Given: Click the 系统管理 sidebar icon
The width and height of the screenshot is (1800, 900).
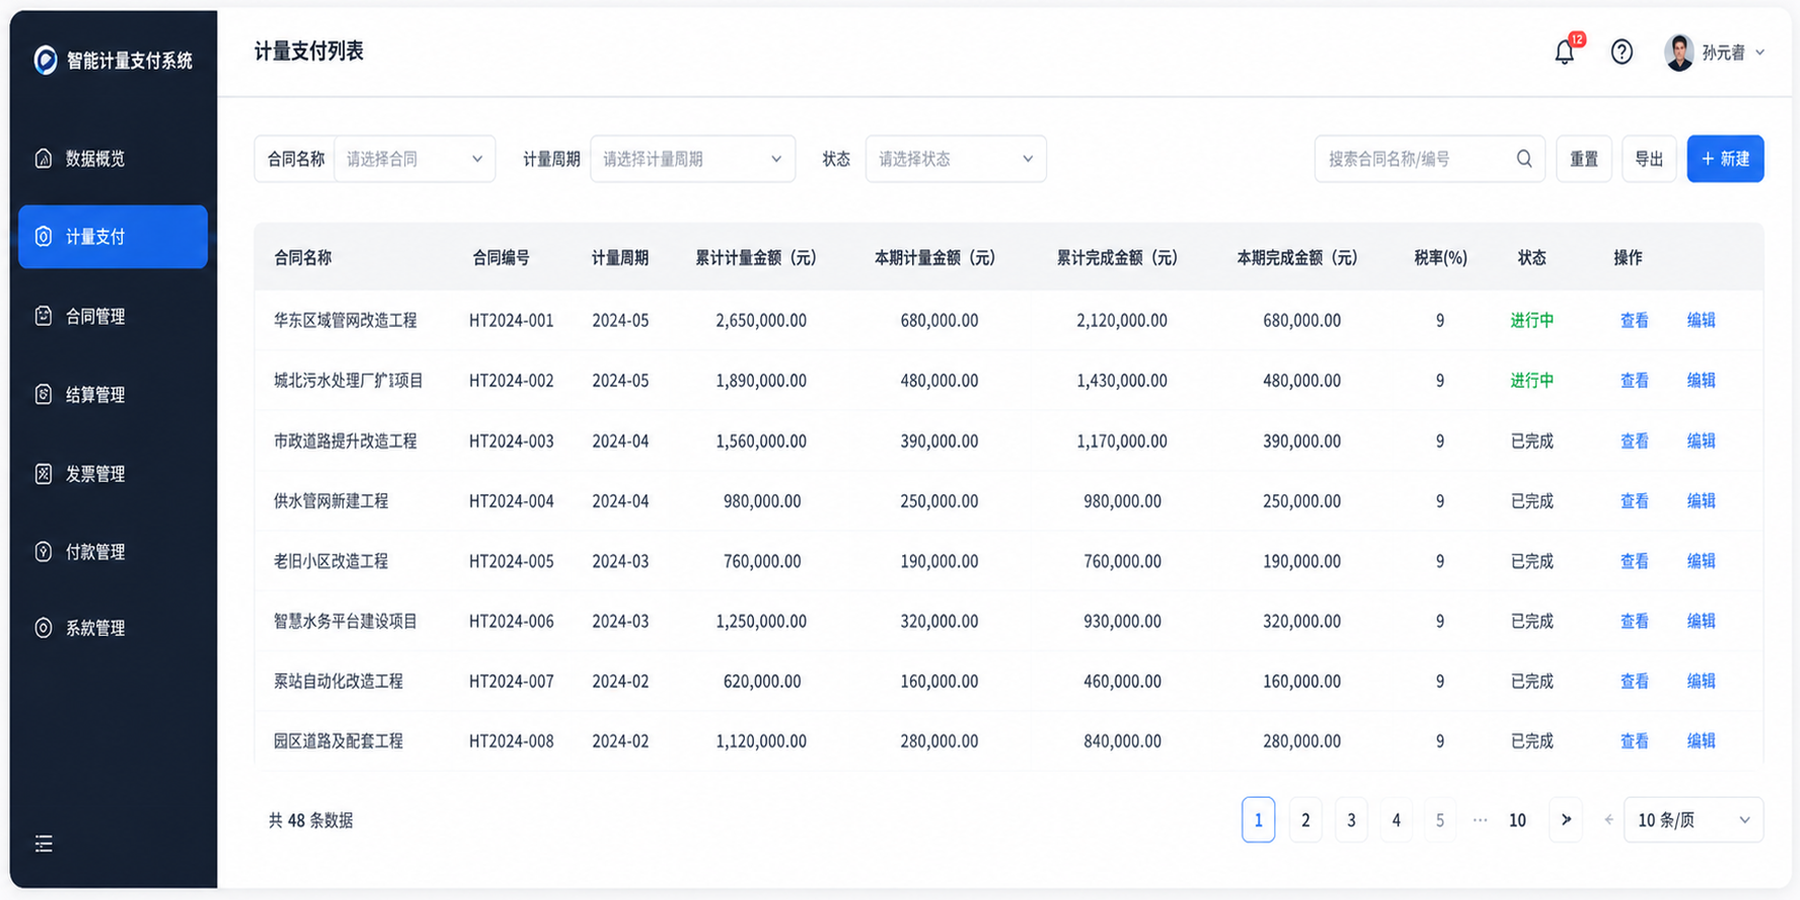Looking at the screenshot, I should 43,628.
